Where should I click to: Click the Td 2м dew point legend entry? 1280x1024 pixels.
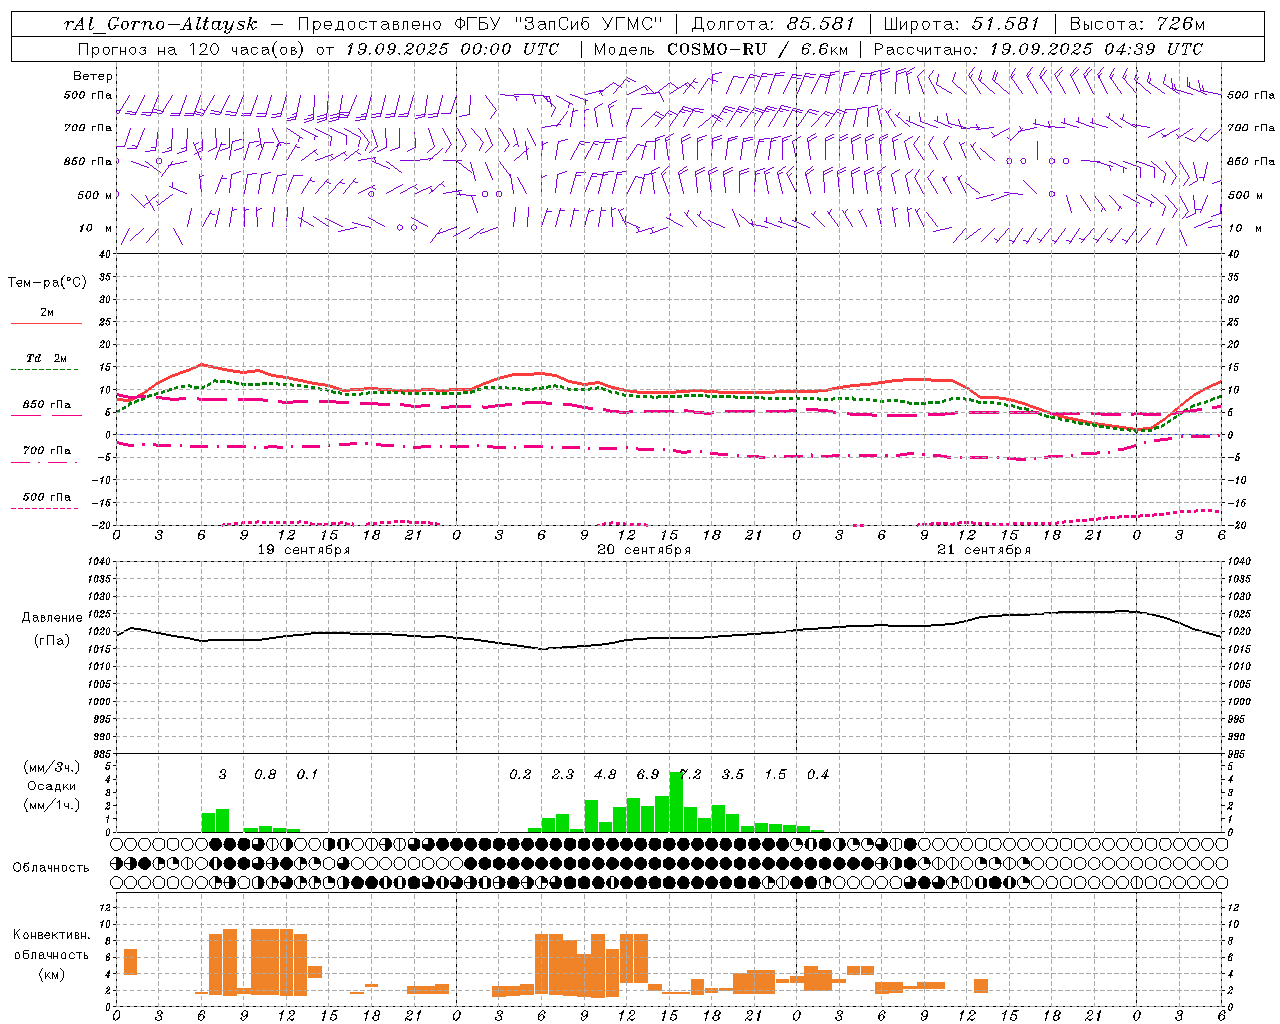pyautogui.click(x=47, y=358)
